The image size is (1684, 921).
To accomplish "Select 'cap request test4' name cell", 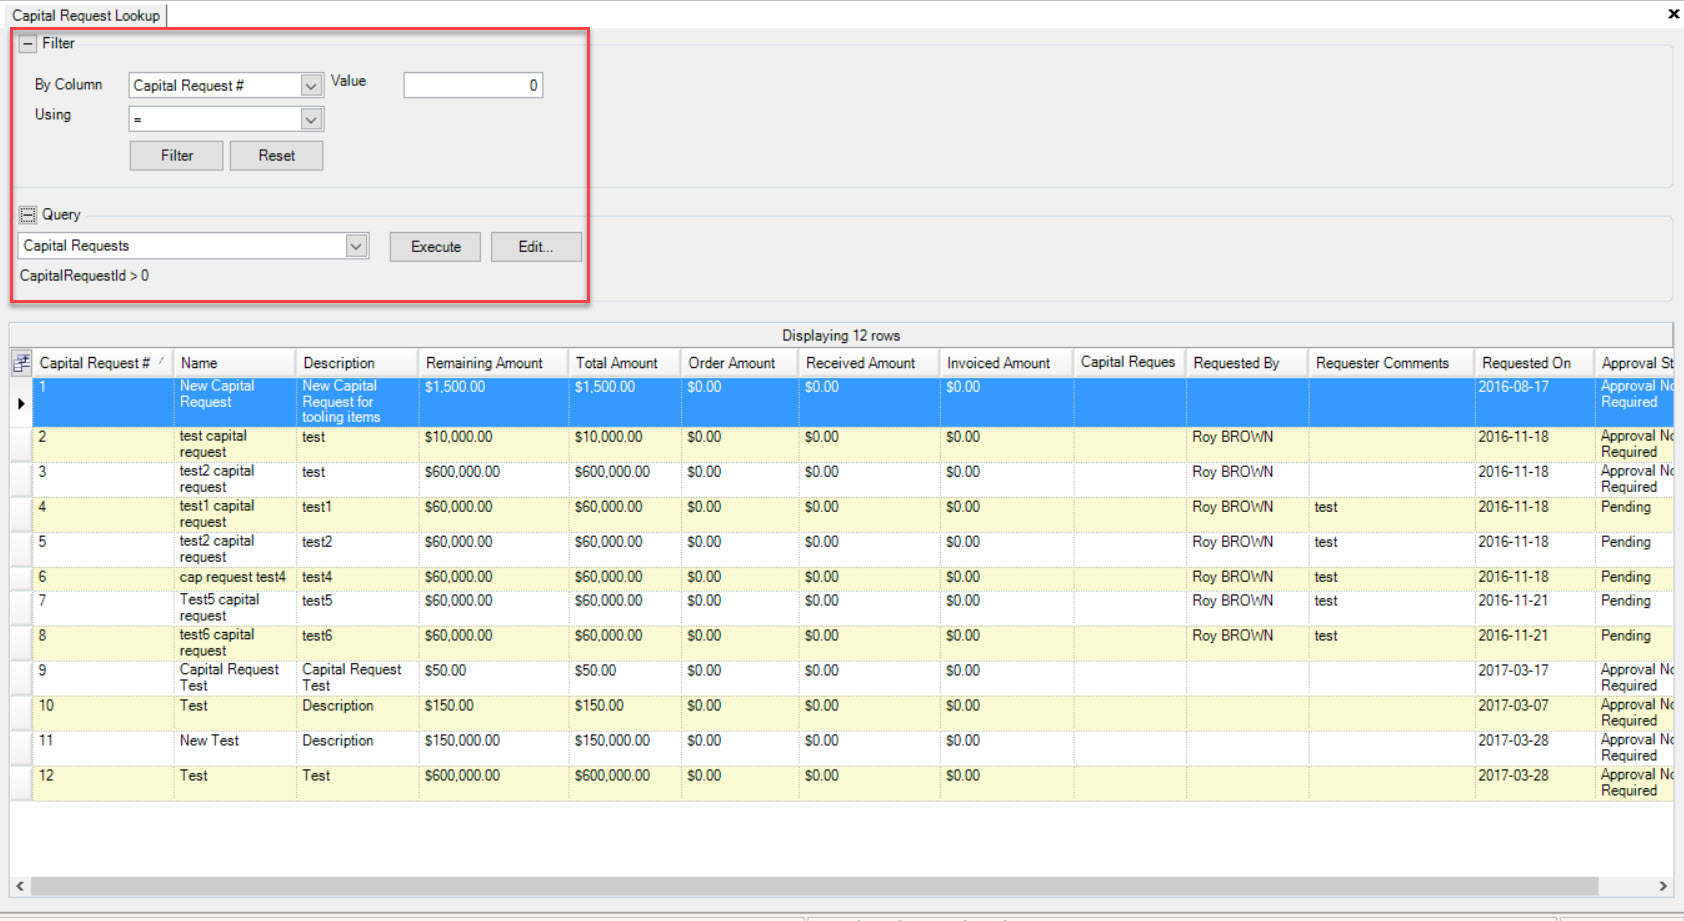I will pos(235,578).
